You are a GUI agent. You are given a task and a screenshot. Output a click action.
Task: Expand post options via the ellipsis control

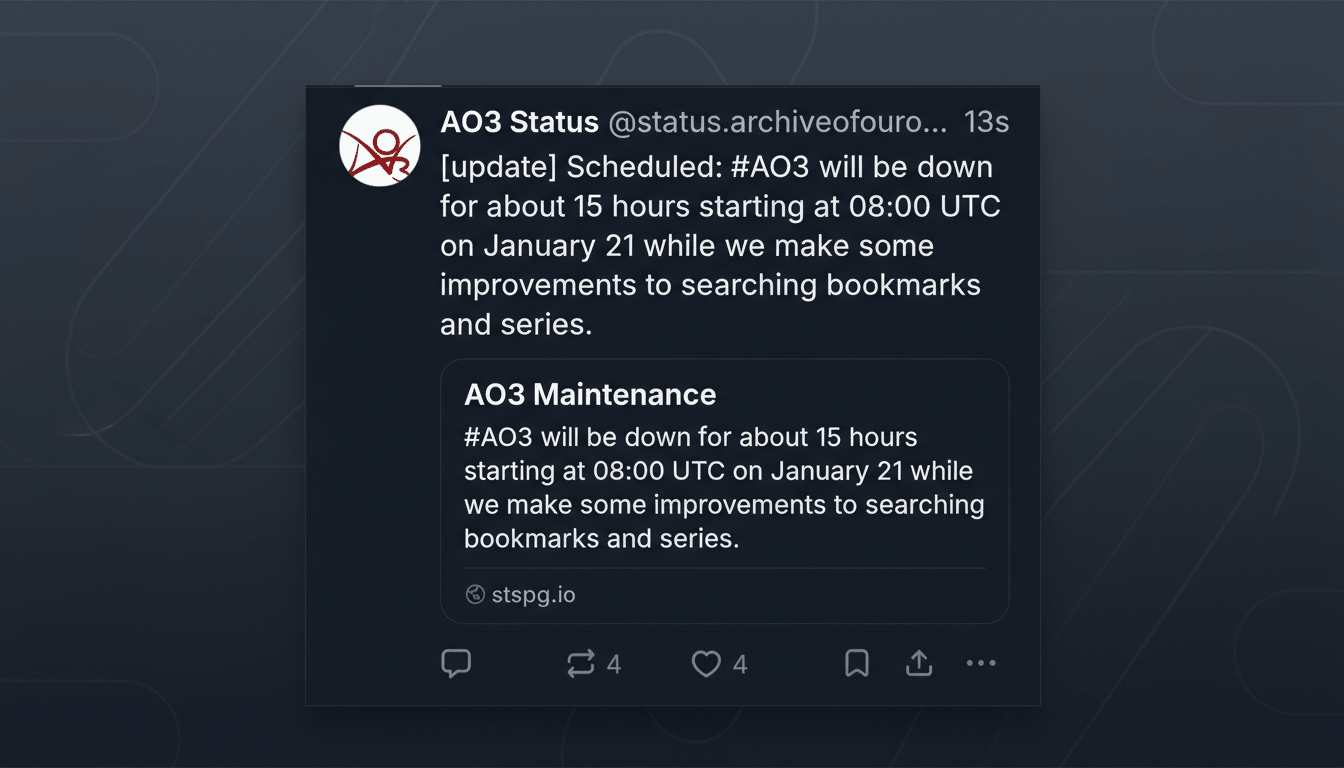tap(981, 663)
